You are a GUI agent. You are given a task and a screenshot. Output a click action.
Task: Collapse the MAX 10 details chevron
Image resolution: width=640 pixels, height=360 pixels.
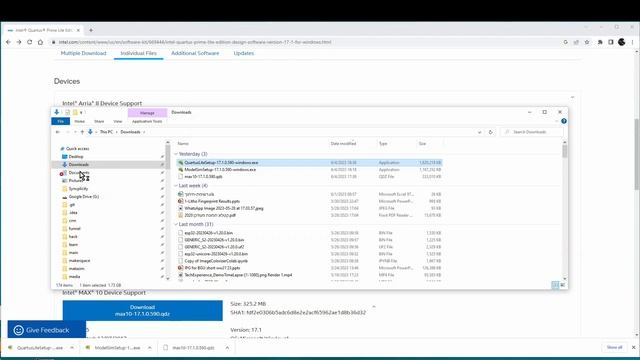point(374,306)
